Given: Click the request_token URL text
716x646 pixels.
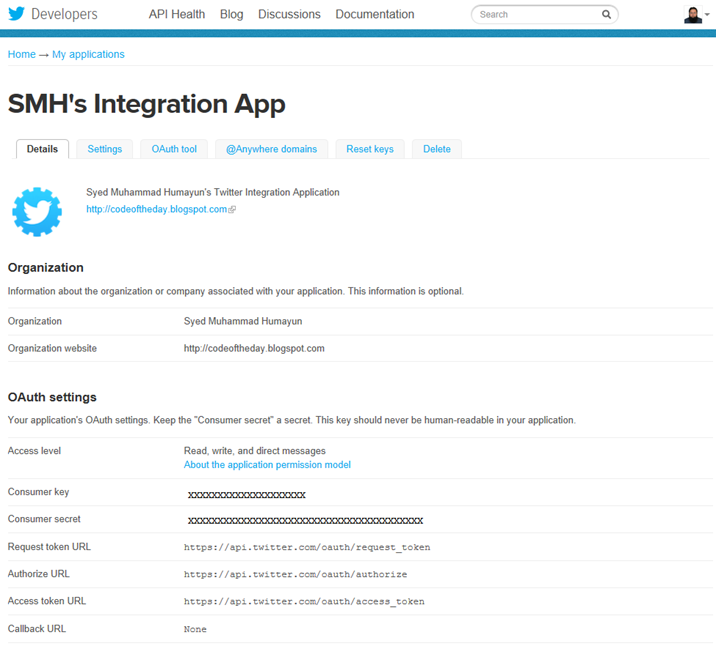Looking at the screenshot, I should pos(307,547).
